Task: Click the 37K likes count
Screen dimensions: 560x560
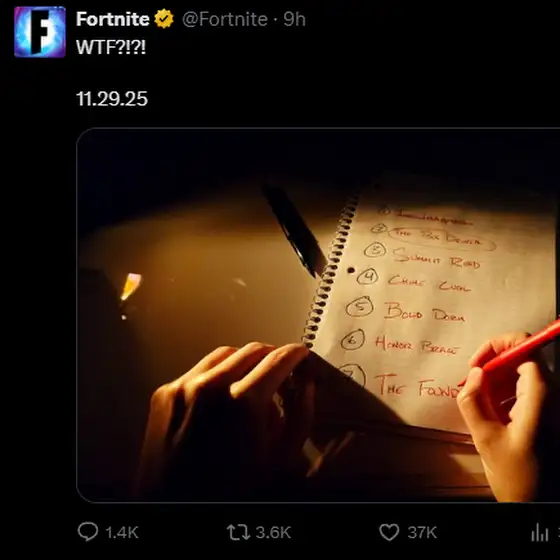Action: (422, 532)
